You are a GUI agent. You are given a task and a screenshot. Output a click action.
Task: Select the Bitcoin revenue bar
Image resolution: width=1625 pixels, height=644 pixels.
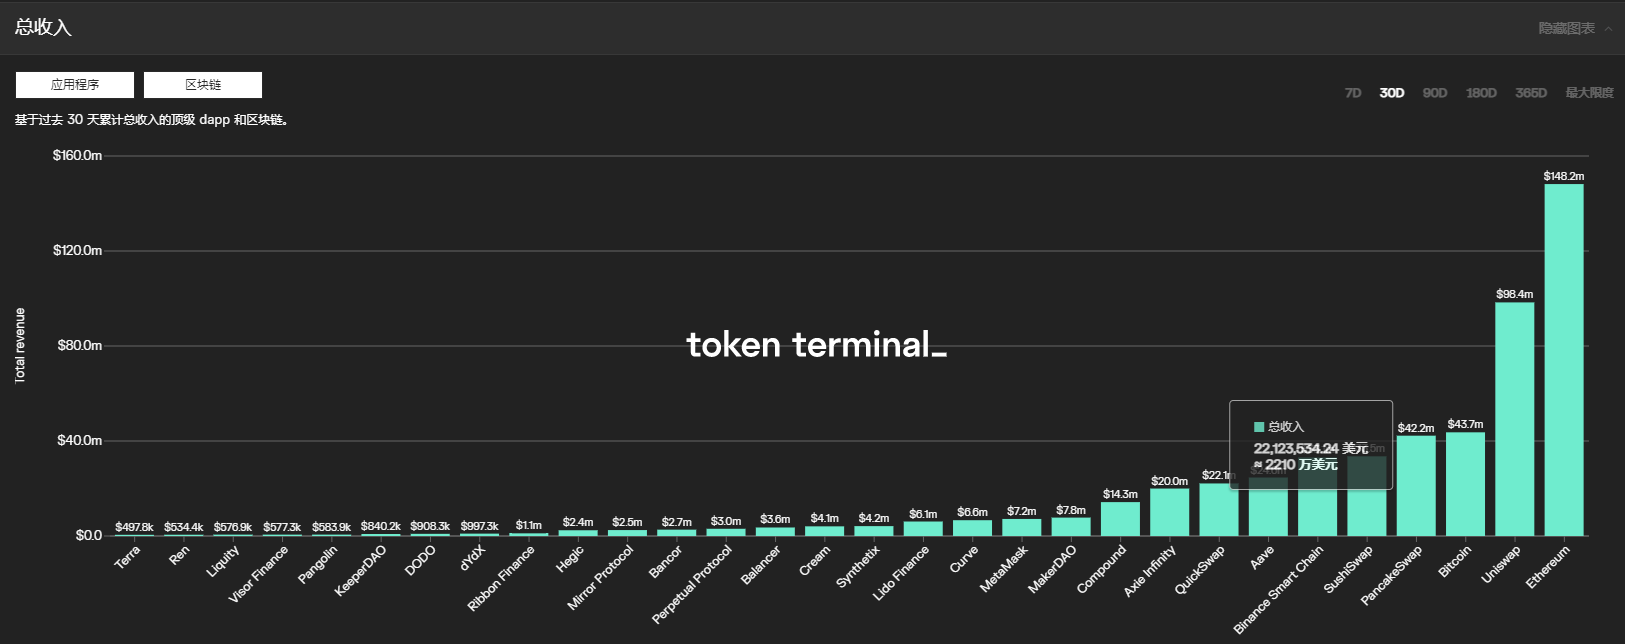(1465, 484)
